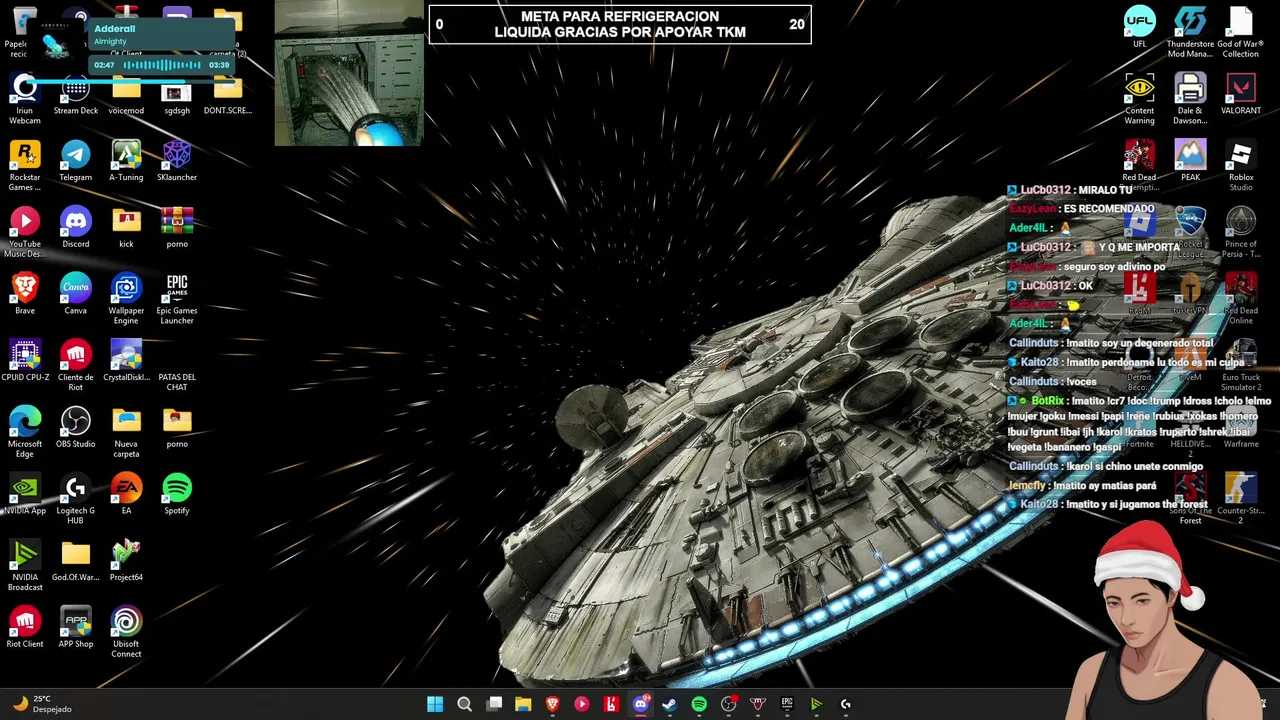Viewport: 1280px width, 720px height.
Task: Open the Dale & Dawson shortcut
Action: [1190, 99]
